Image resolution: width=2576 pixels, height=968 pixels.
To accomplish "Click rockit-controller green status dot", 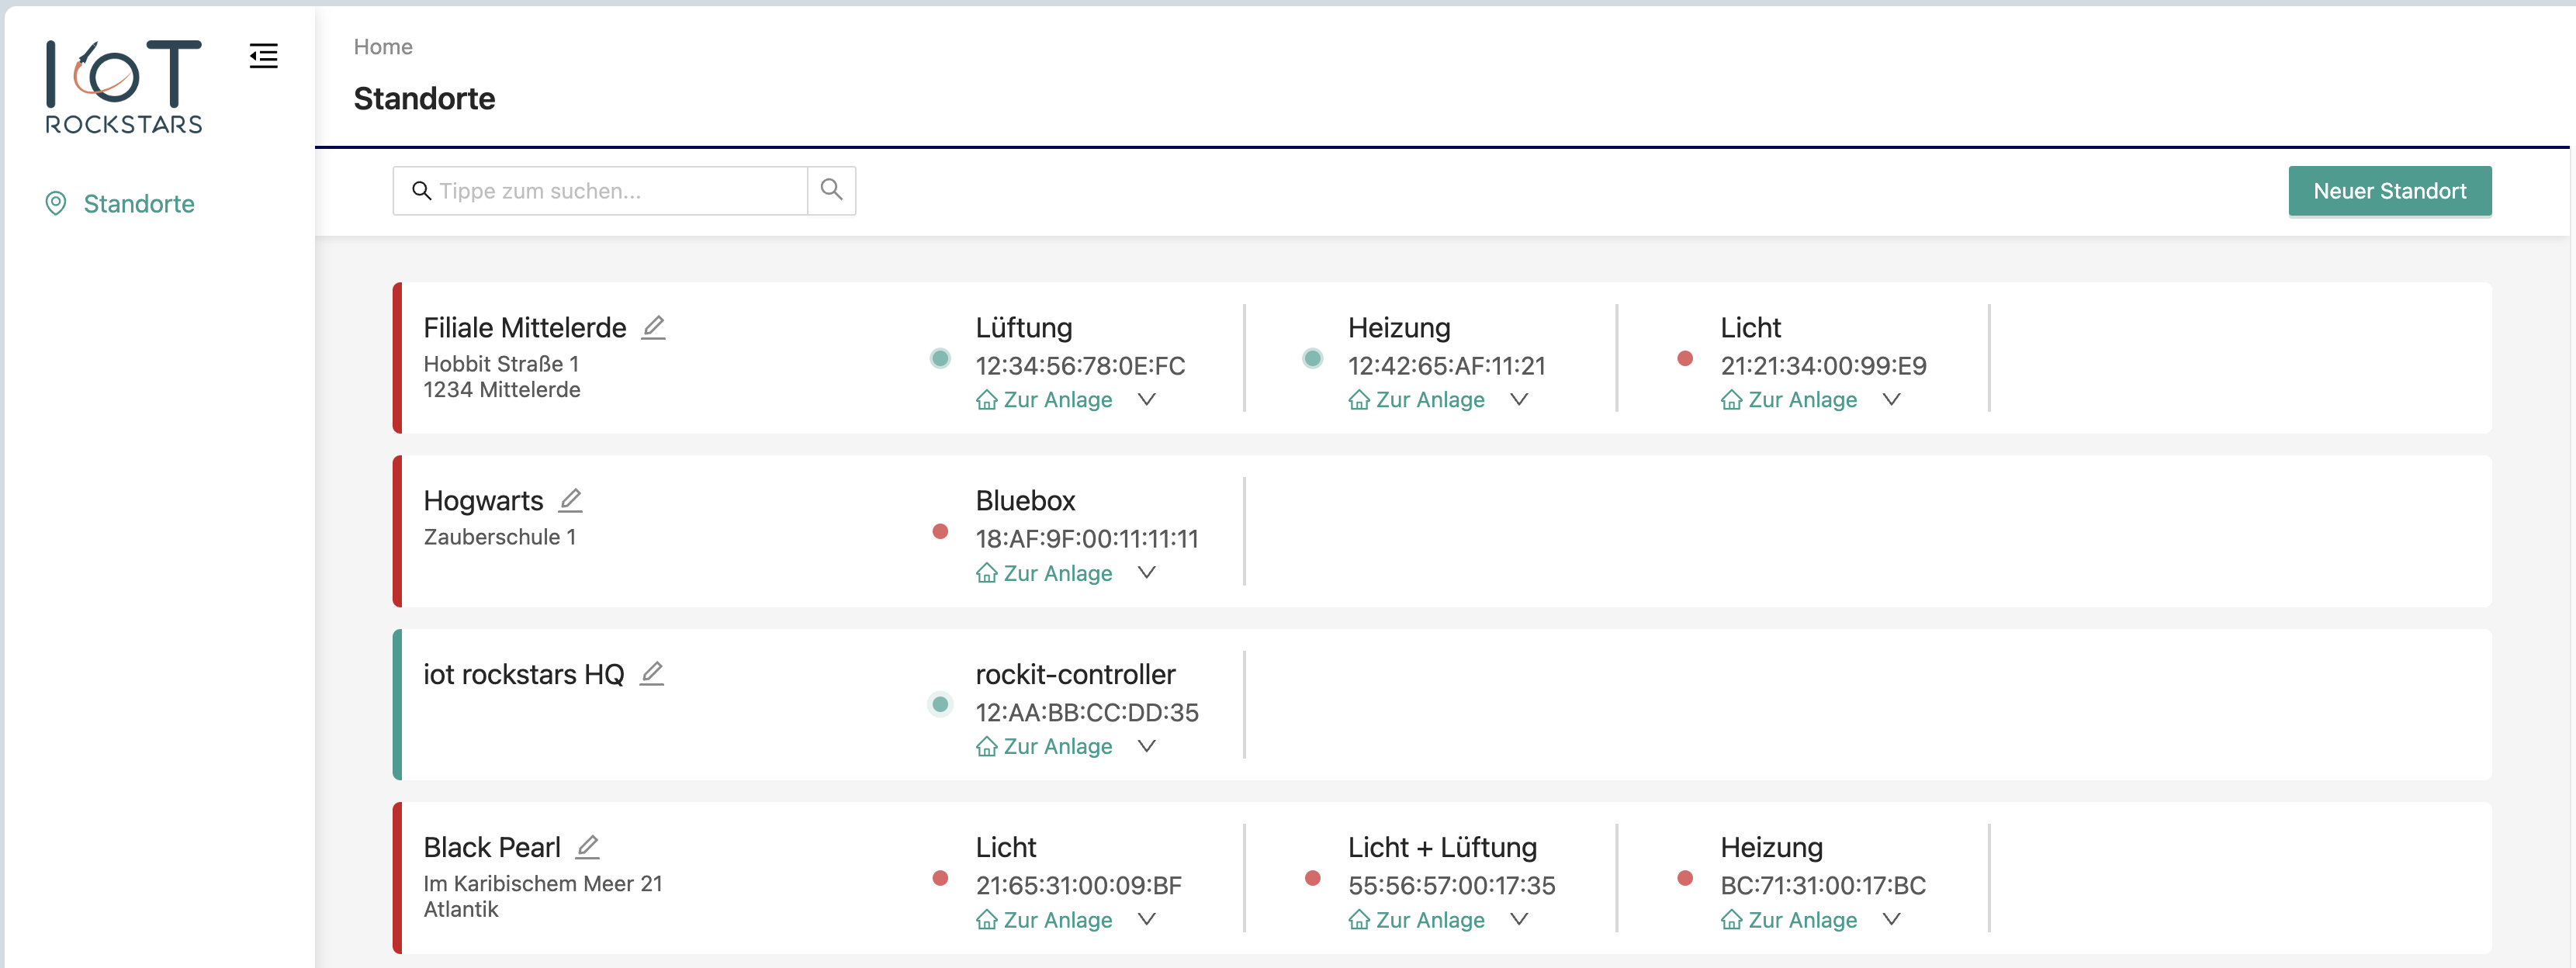I will pos(940,704).
